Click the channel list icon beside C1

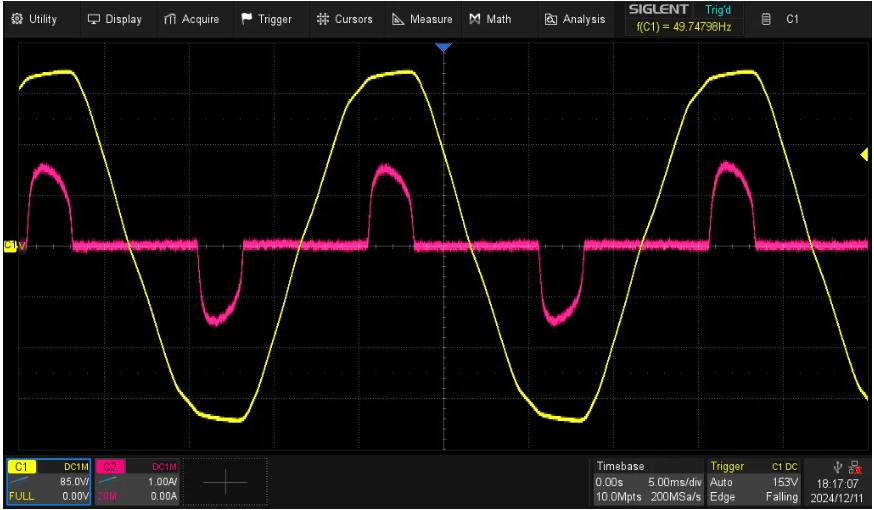766,19
